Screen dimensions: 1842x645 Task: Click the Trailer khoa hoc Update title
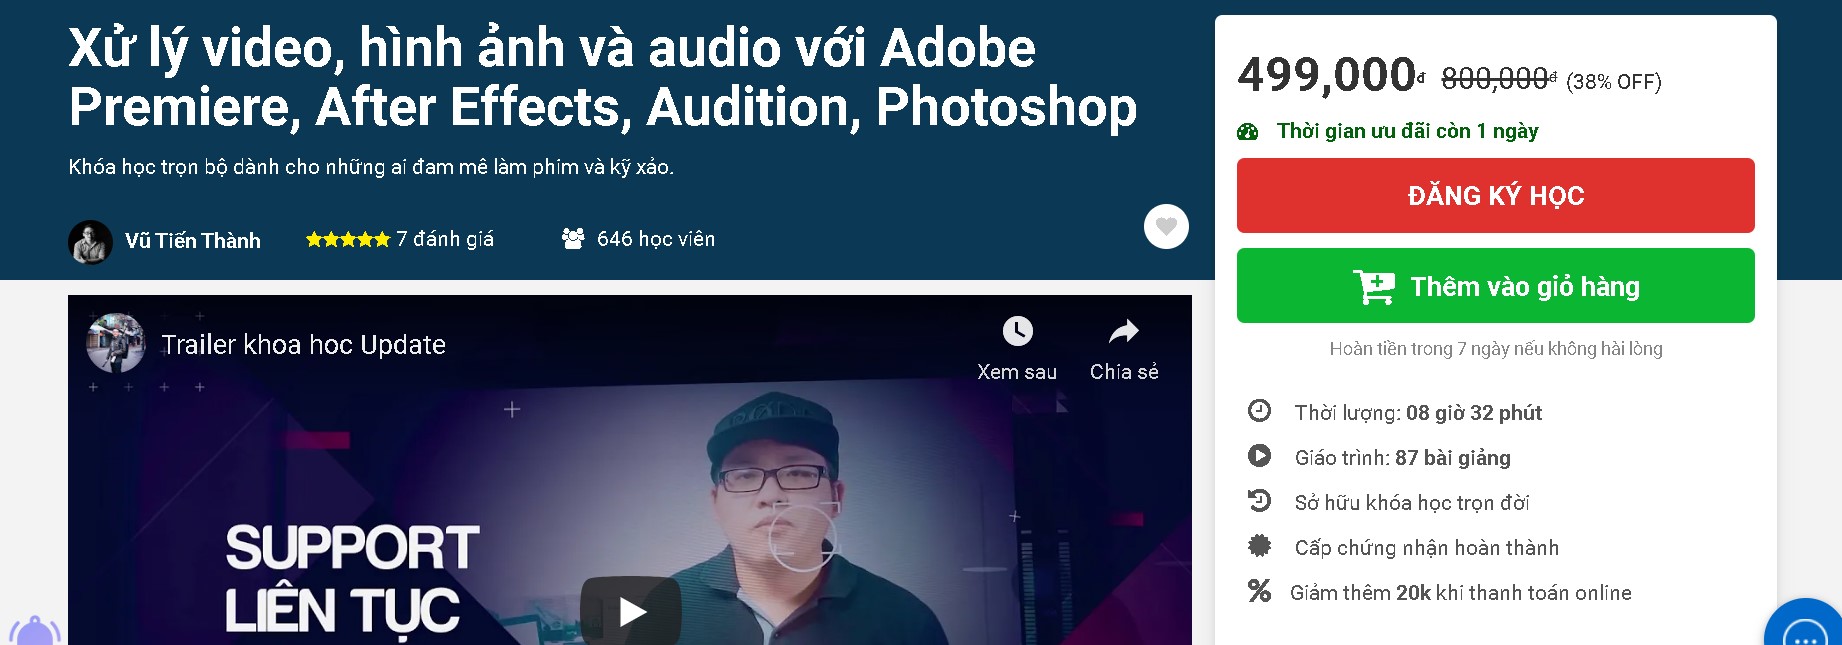303,345
